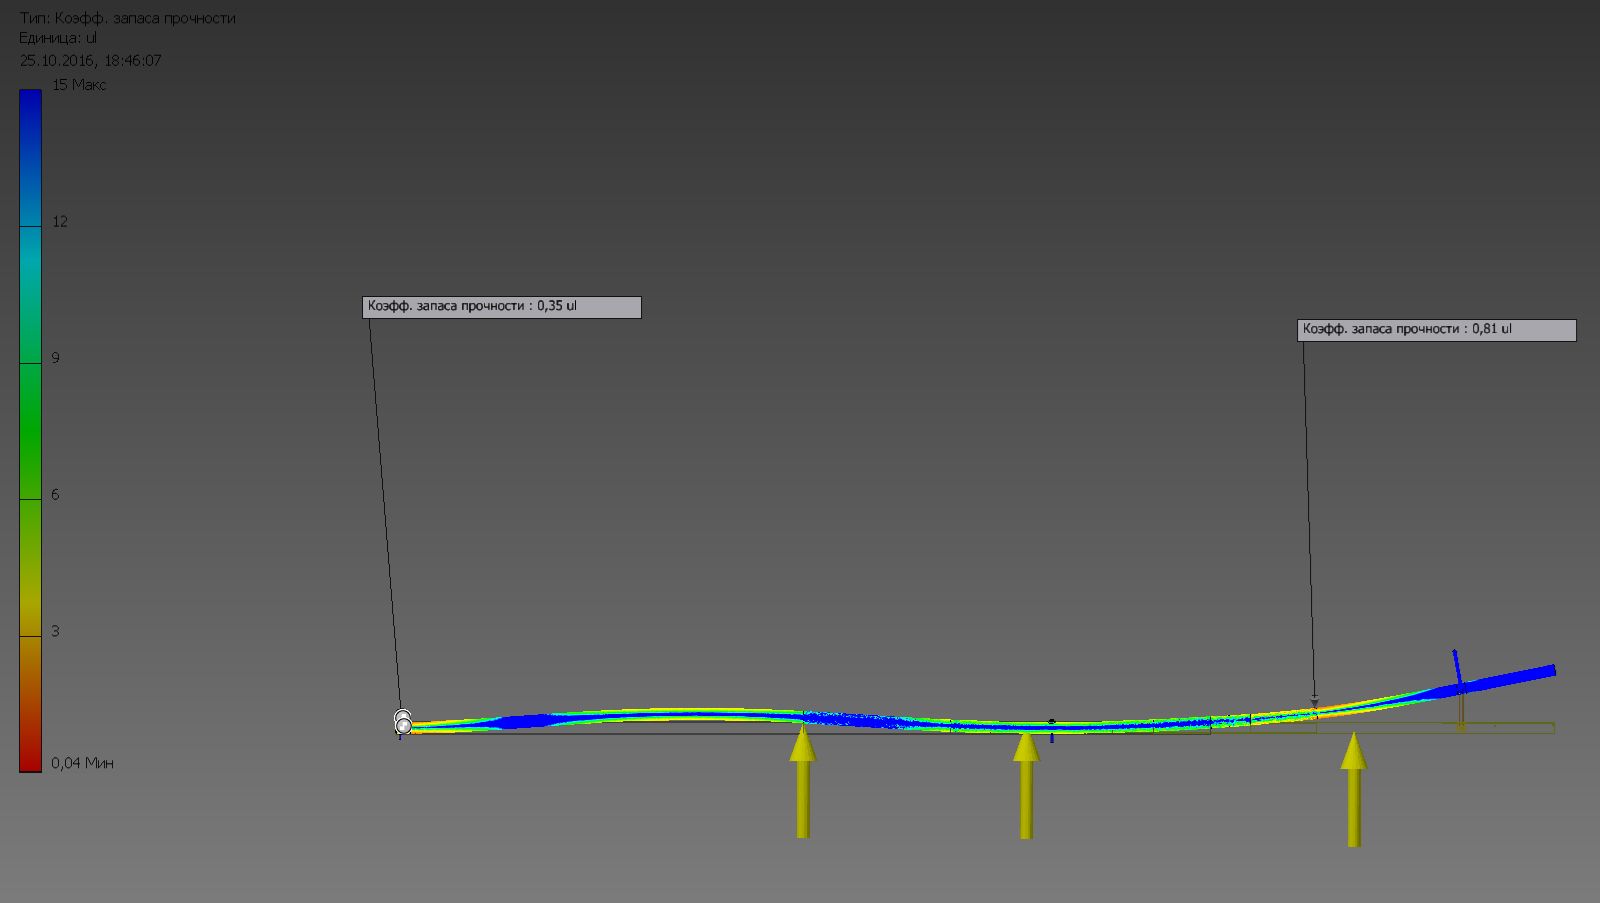Viewport: 1600px width, 903px height.
Task: Click the red bottom section of color bar
Action: 30,740
